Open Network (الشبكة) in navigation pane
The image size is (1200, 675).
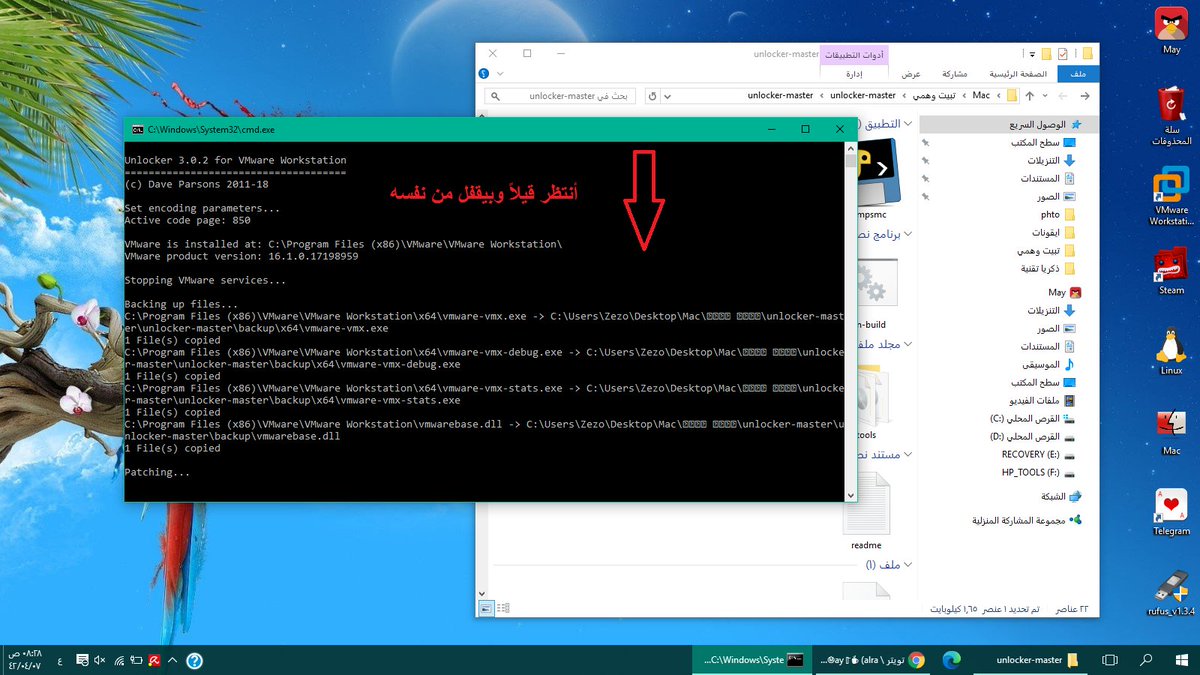tap(1061, 497)
